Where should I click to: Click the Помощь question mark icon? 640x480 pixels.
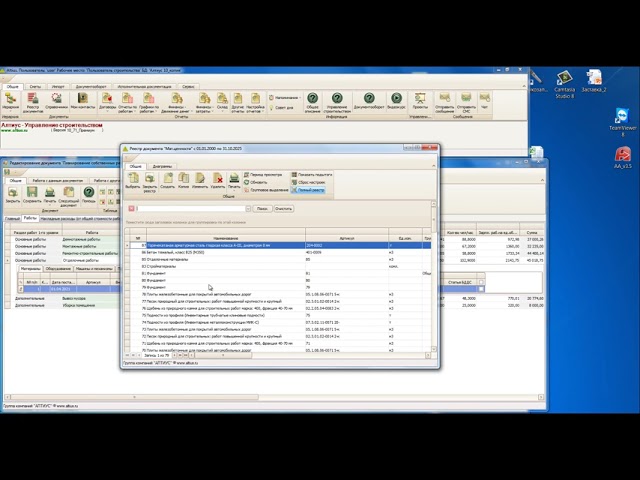tap(89, 194)
